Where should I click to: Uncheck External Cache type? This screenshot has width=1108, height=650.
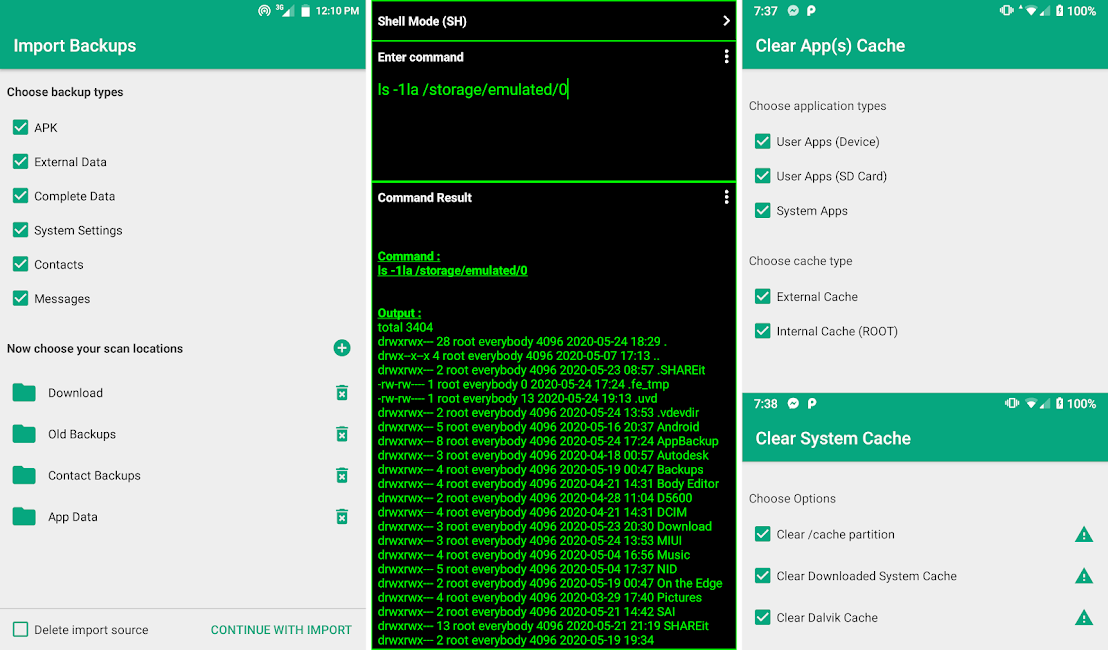(x=762, y=296)
